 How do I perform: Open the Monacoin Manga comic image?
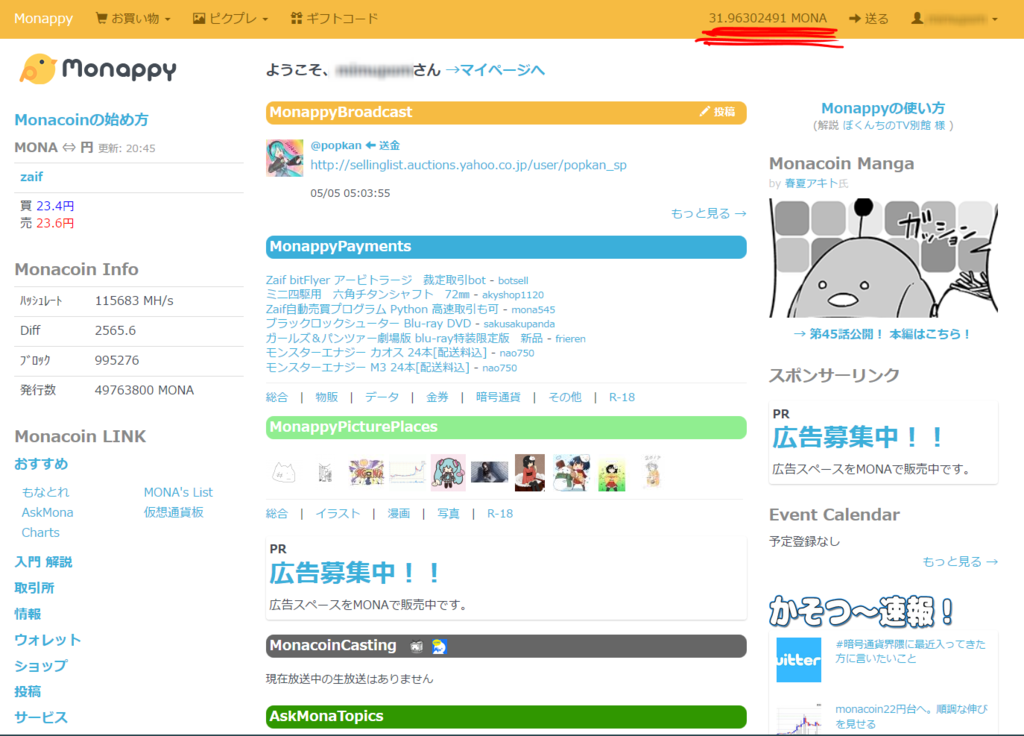click(884, 257)
